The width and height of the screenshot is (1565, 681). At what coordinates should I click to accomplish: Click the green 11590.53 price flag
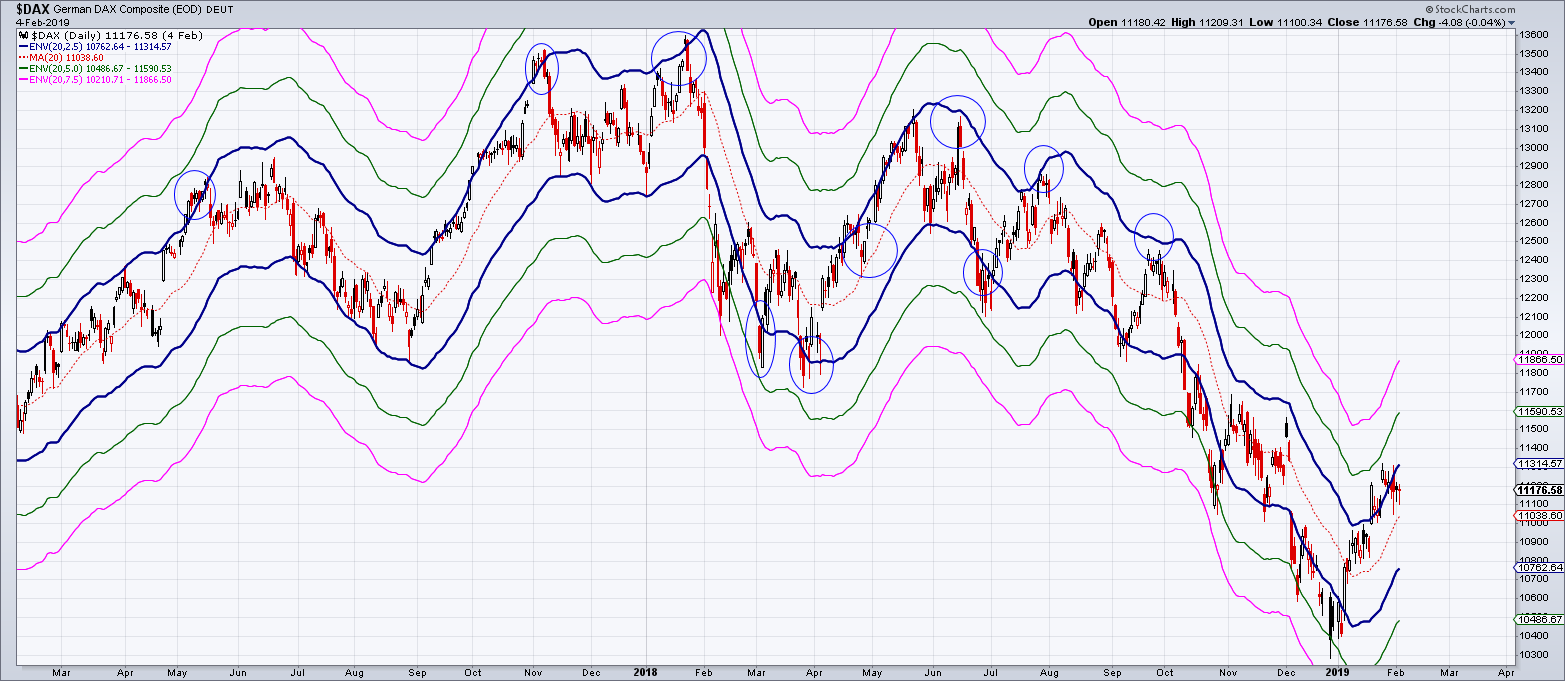[x=1540, y=411]
